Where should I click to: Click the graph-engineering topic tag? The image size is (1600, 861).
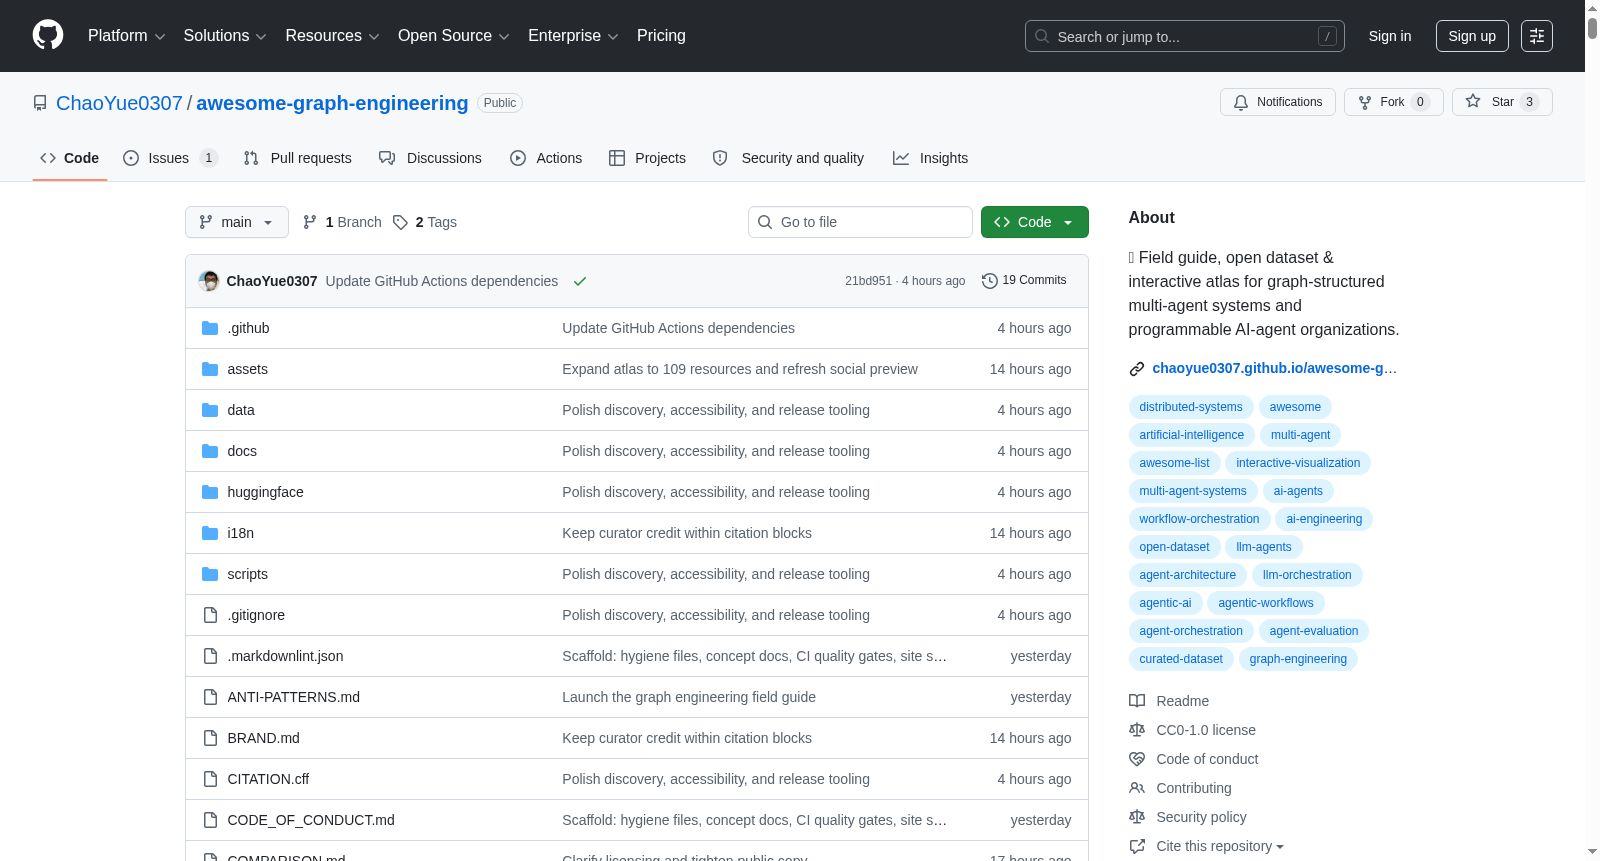click(1298, 659)
